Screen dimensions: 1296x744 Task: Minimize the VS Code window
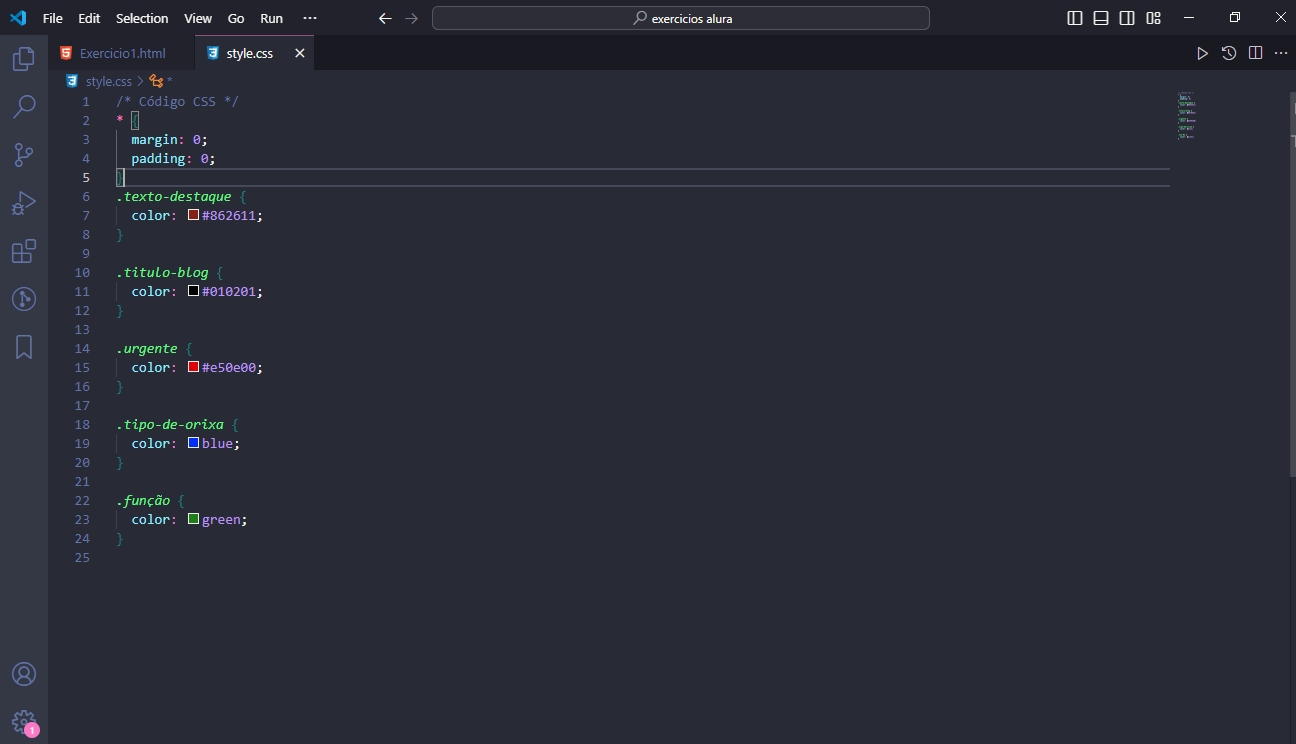pyautogui.click(x=1189, y=18)
